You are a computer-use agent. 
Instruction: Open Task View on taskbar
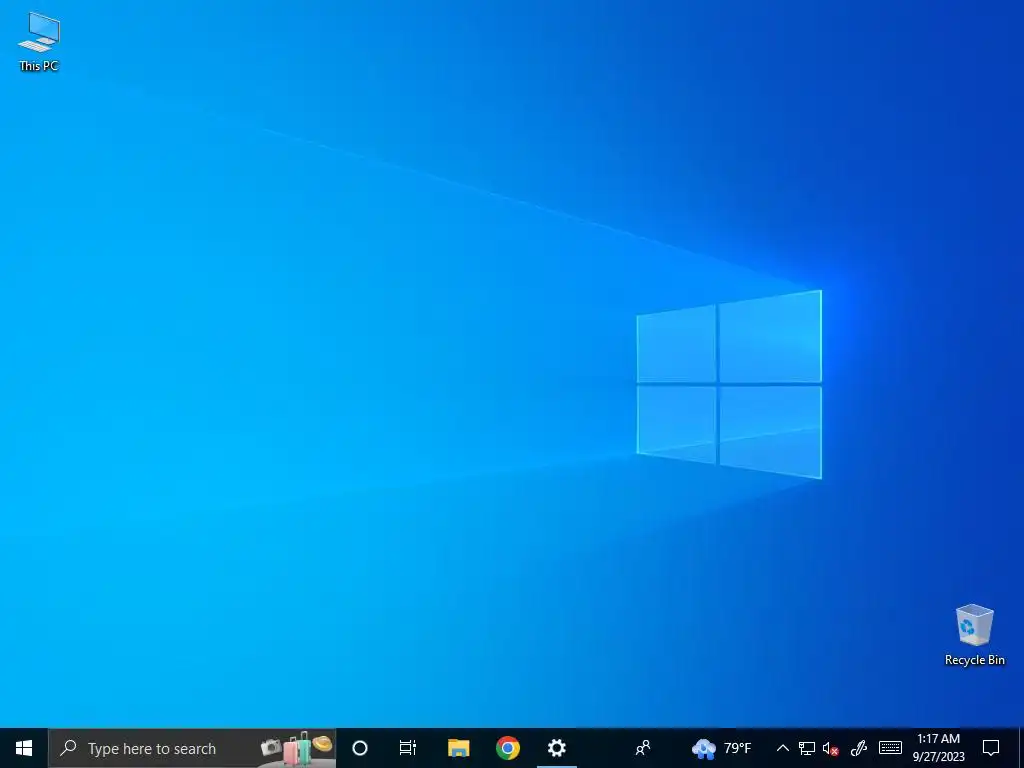click(408, 748)
